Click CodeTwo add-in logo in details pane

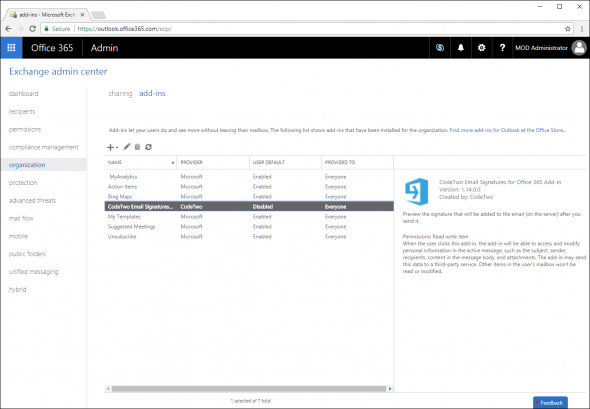click(417, 192)
